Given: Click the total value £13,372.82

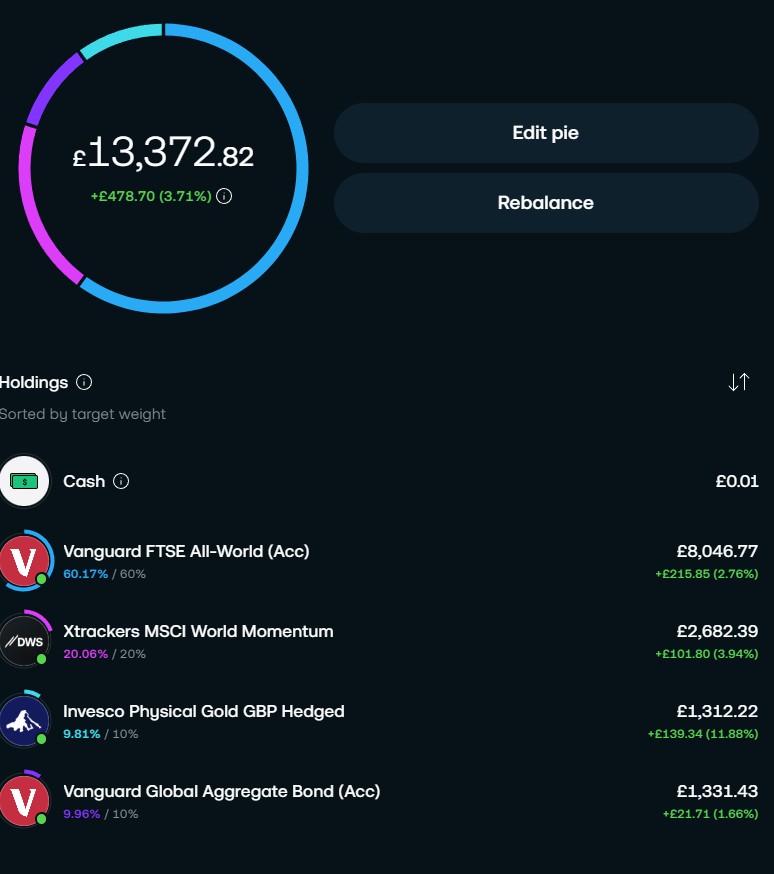Looking at the screenshot, I should coord(163,152).
